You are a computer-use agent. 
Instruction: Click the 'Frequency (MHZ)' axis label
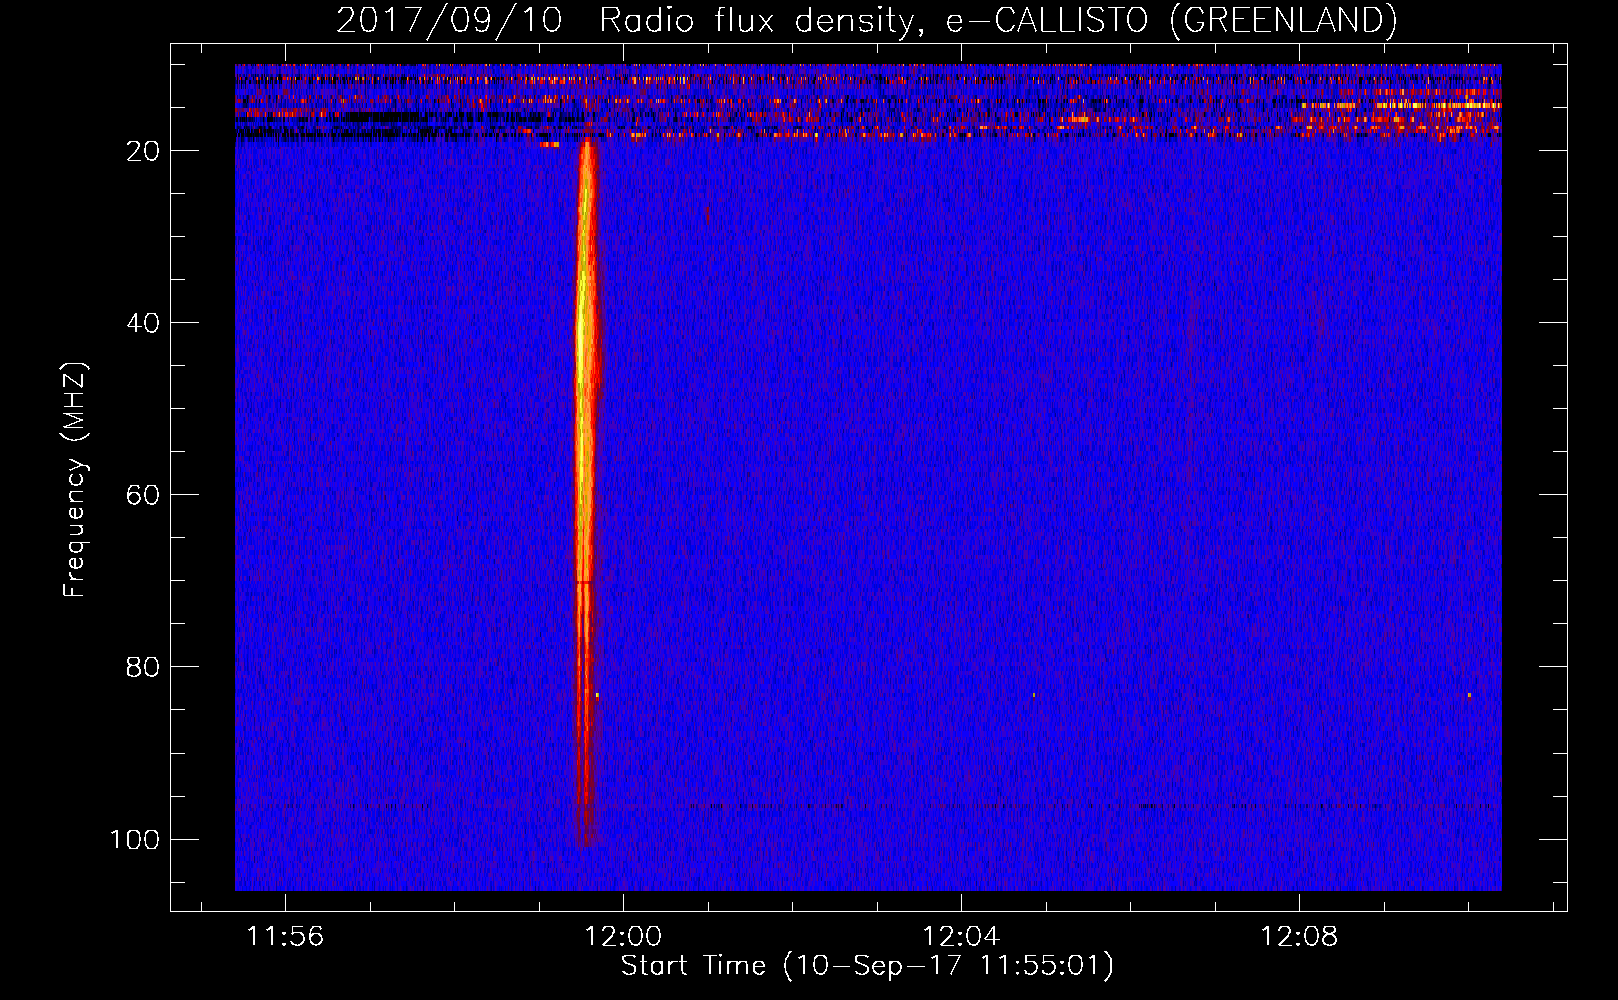point(75,480)
